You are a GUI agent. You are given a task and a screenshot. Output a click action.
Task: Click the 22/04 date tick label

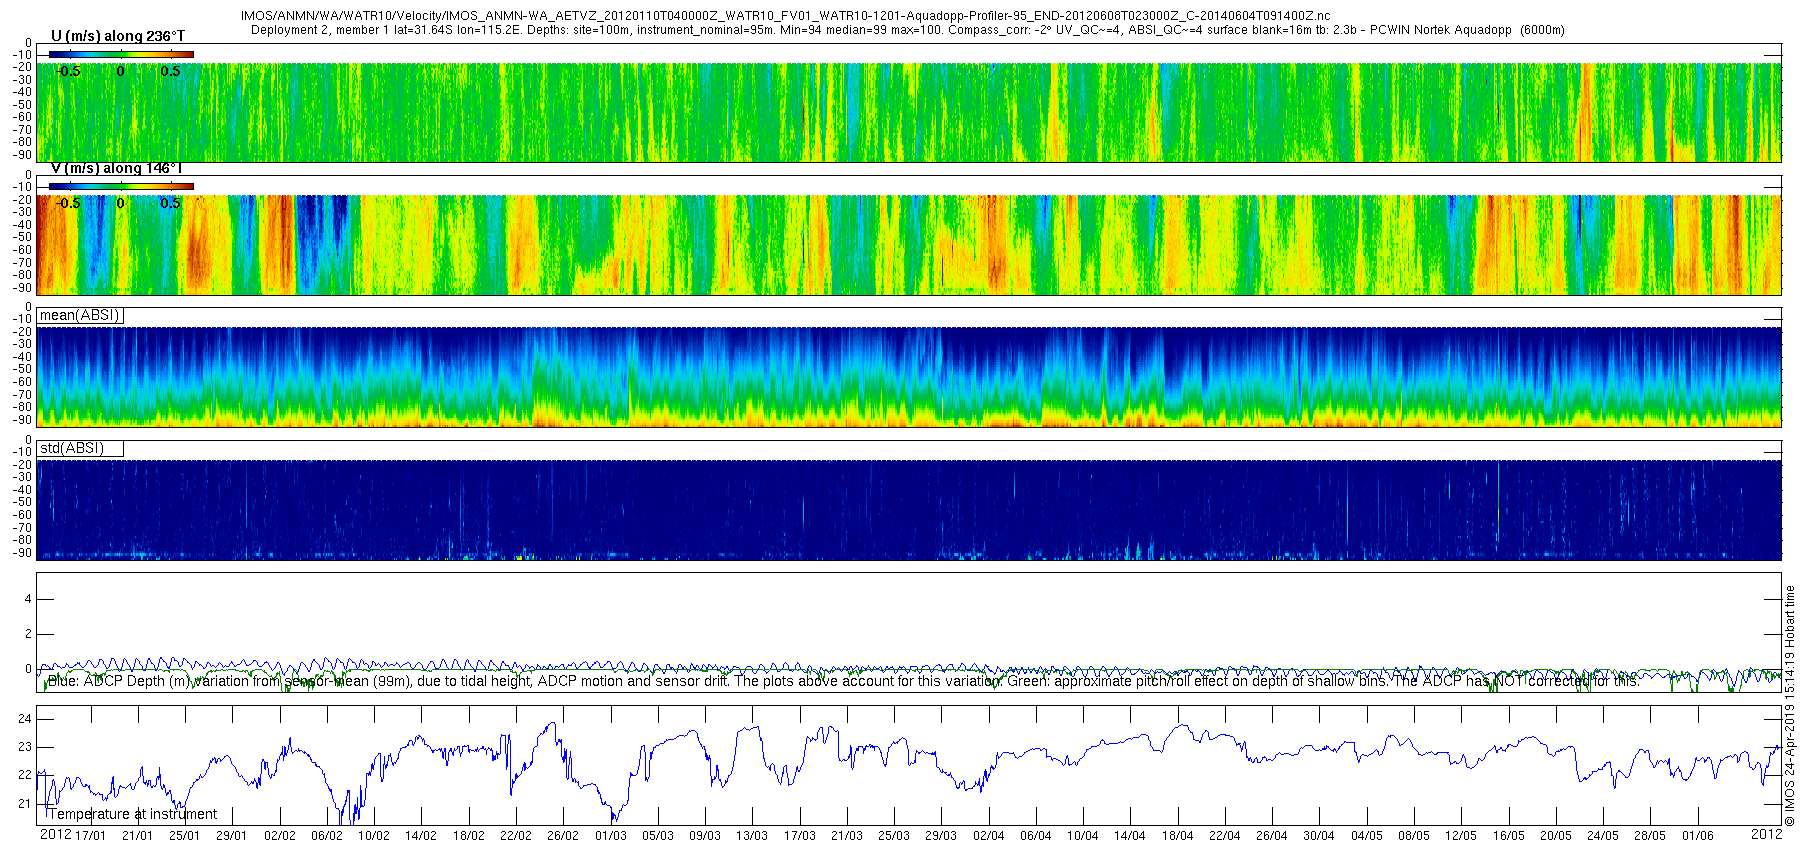click(x=1224, y=836)
